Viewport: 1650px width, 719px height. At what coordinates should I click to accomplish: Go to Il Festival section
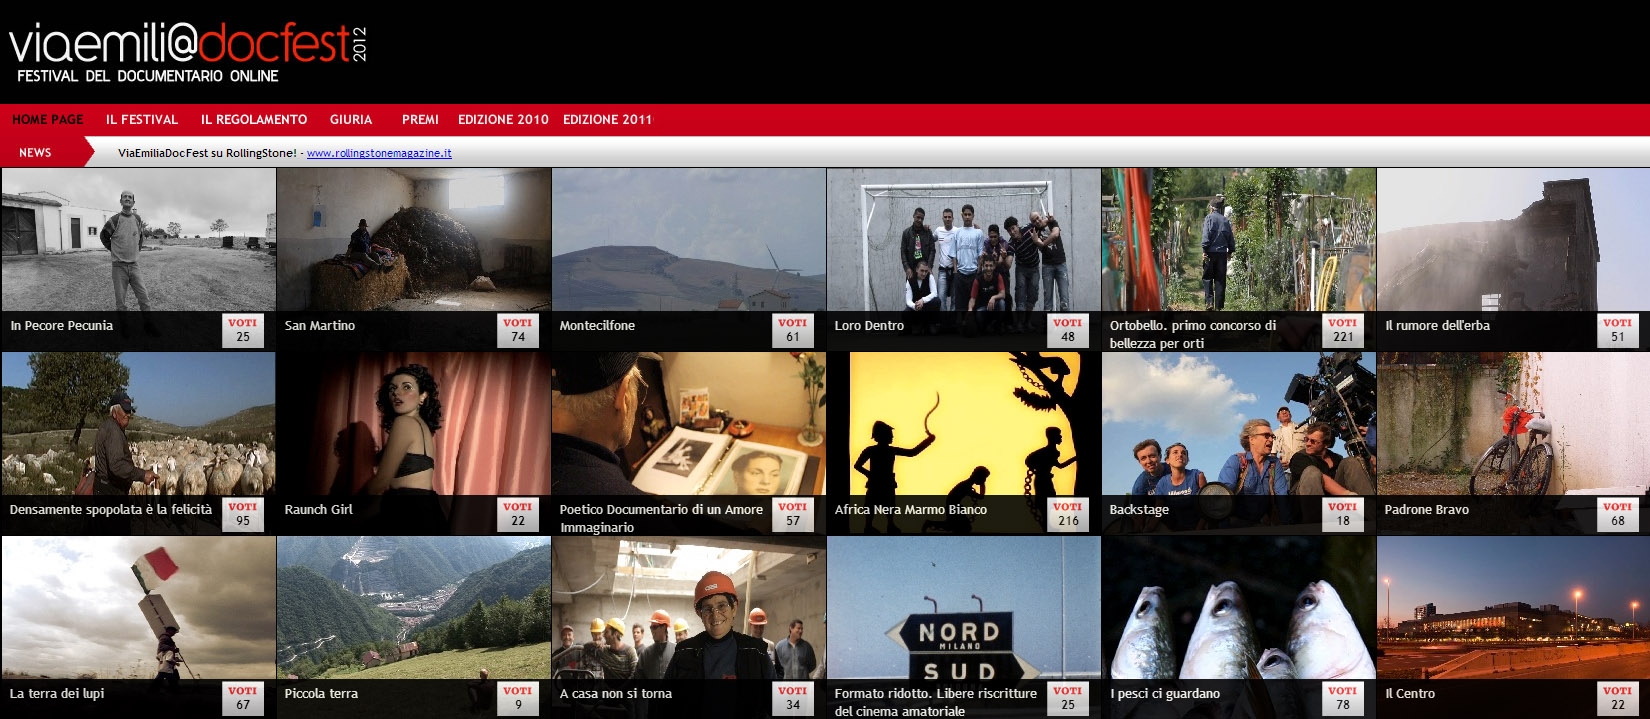click(142, 119)
